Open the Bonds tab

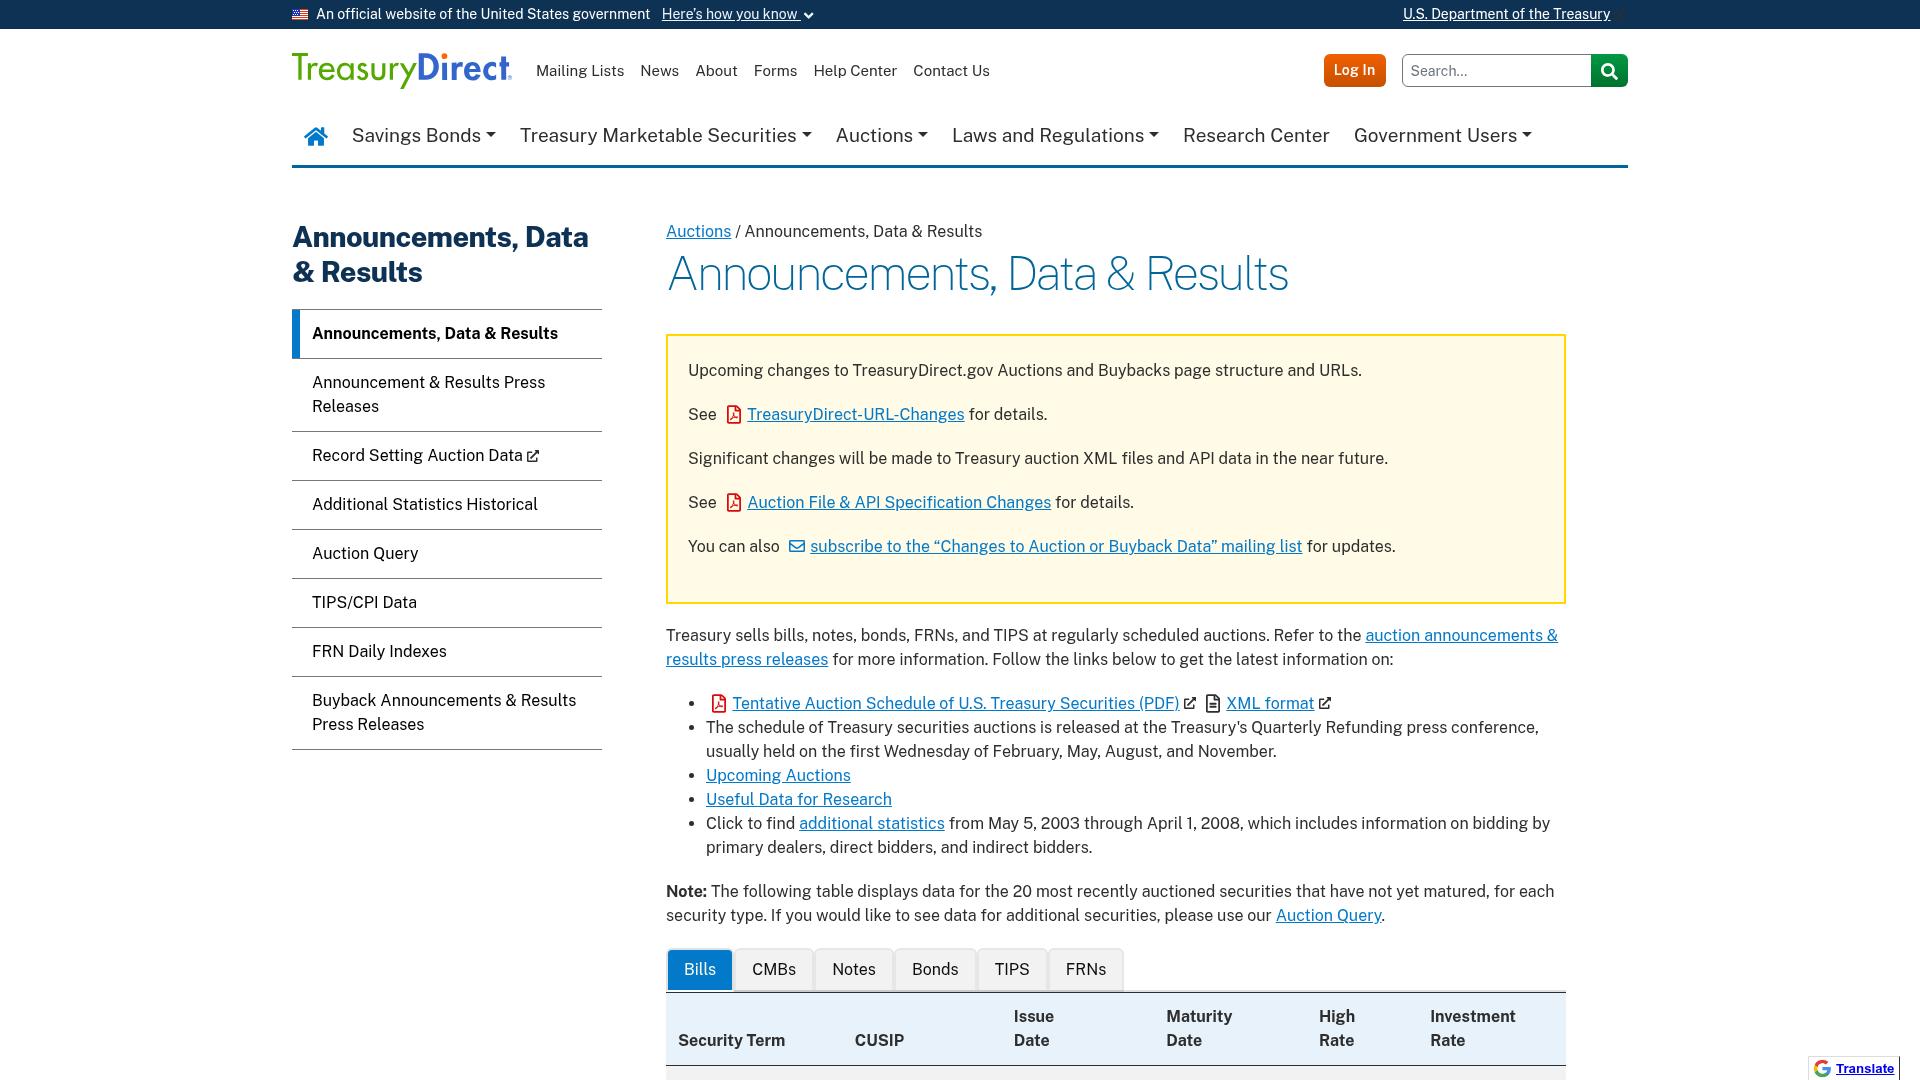935,970
